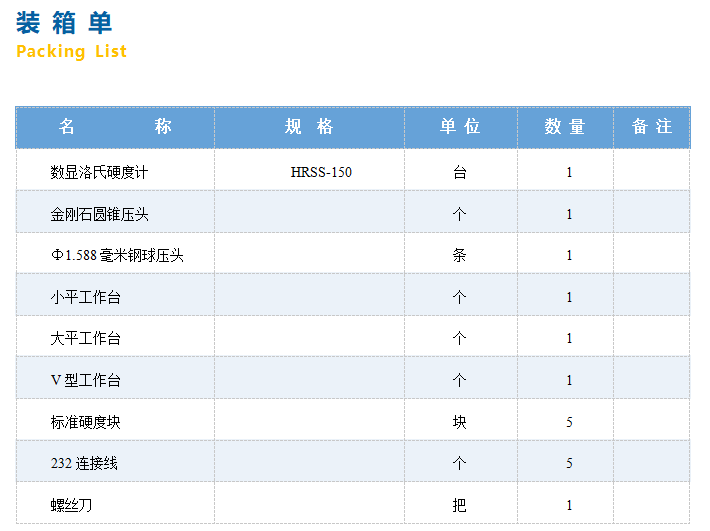710x531 pixels.
Task: Select the unit cell showing 把
Action: (x=460, y=505)
